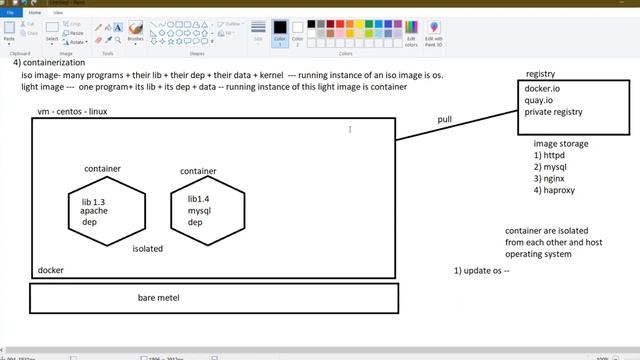Click the Crop command
The width and height of the screenshot is (640, 360).
(x=72, y=24)
